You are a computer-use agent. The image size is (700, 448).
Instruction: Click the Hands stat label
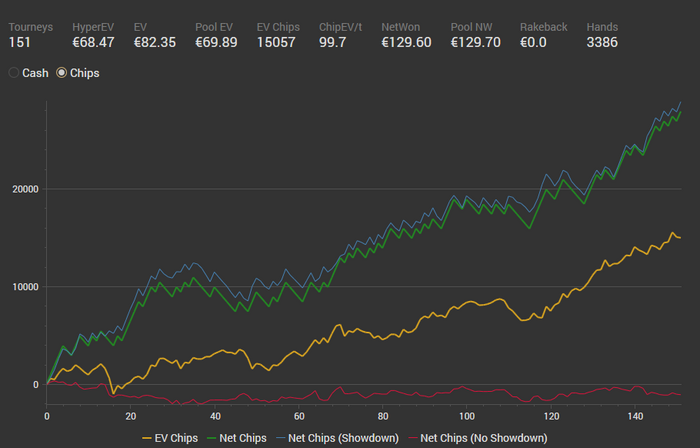(x=602, y=27)
